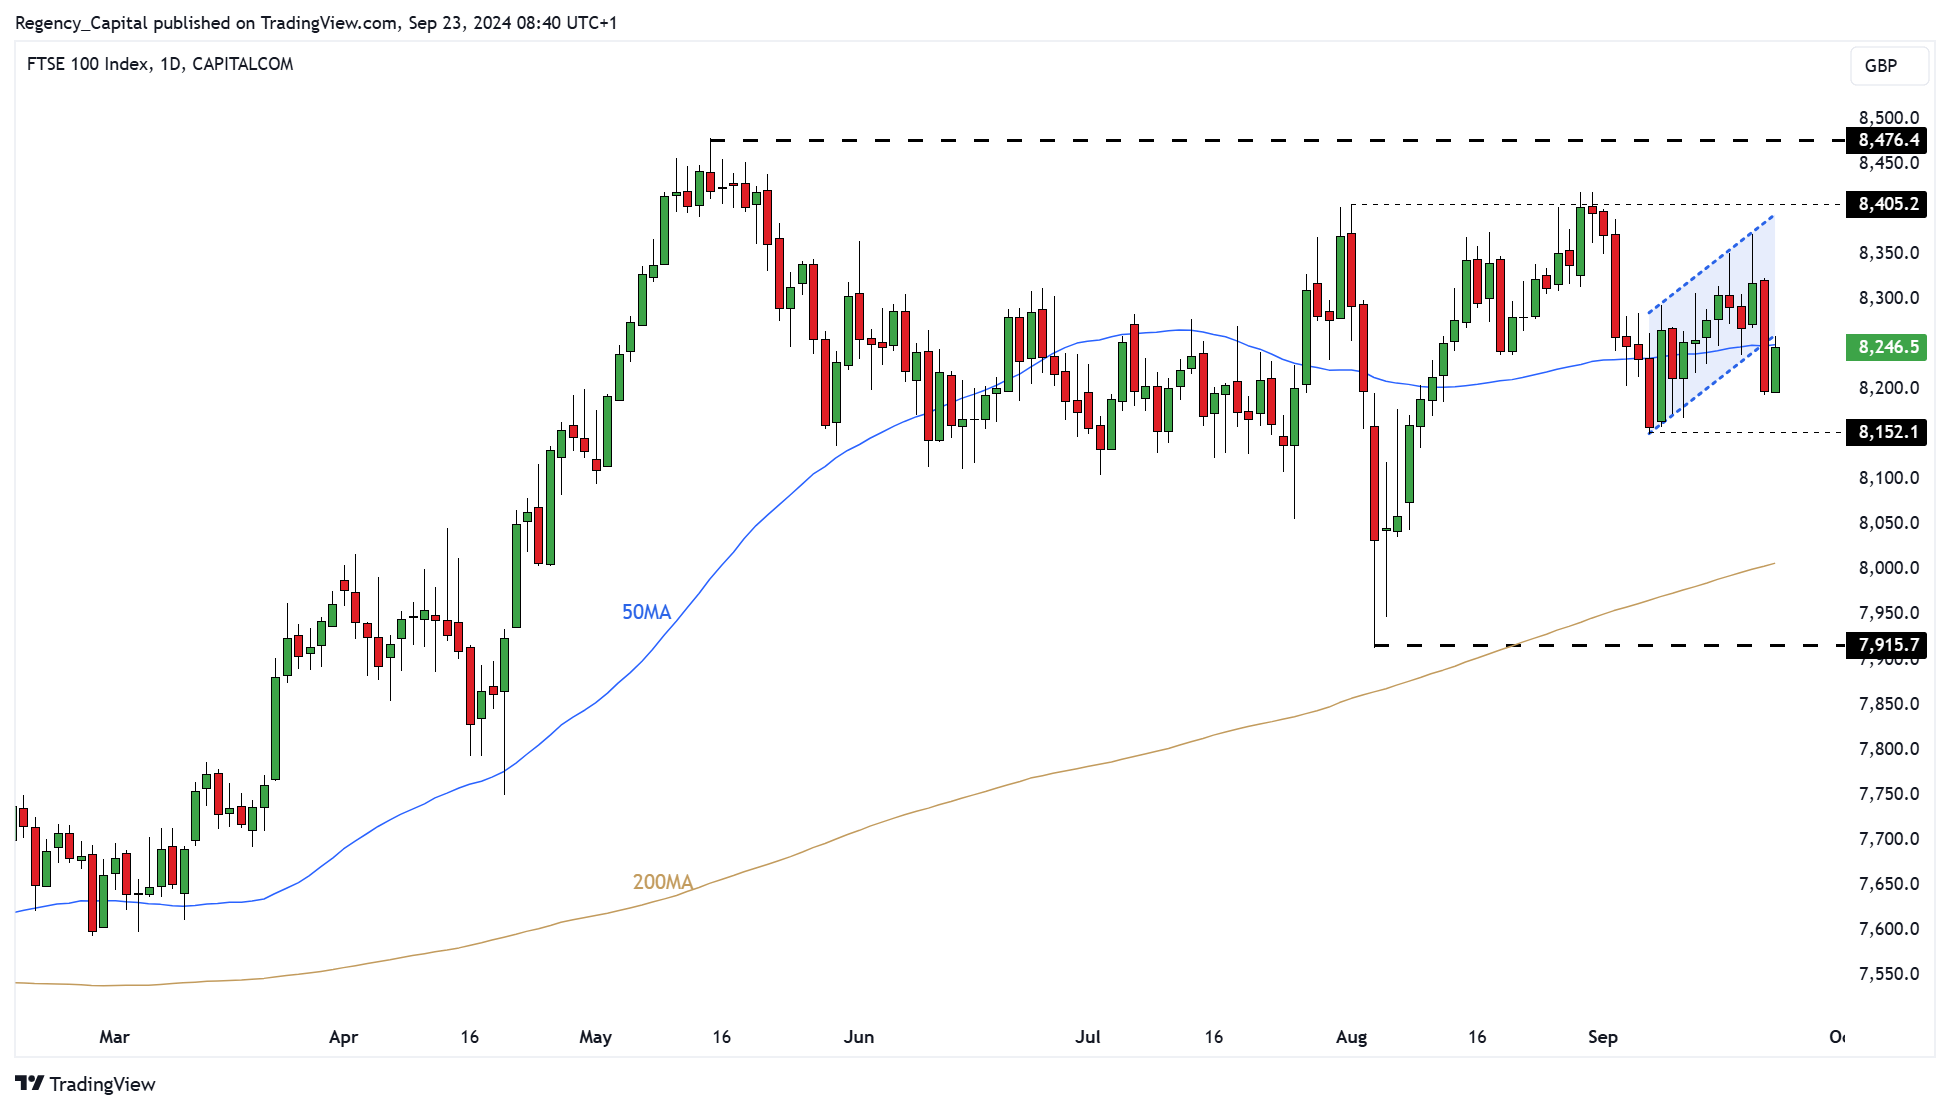
Task: Click the Jun date axis label
Action: point(858,1037)
